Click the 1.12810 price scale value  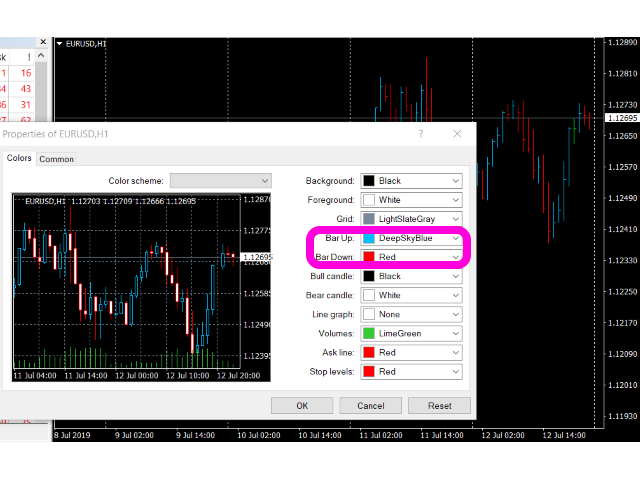pyautogui.click(x=622, y=73)
